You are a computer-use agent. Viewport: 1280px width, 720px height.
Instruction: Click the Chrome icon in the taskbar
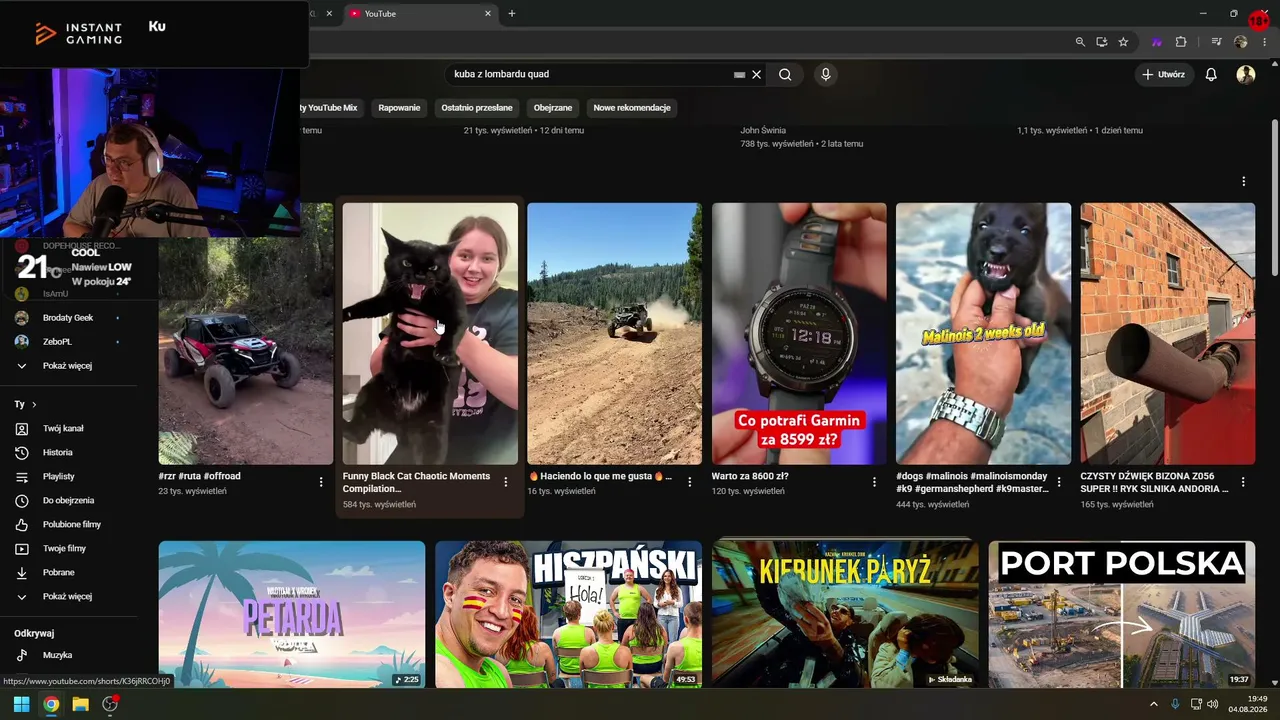[x=51, y=704]
